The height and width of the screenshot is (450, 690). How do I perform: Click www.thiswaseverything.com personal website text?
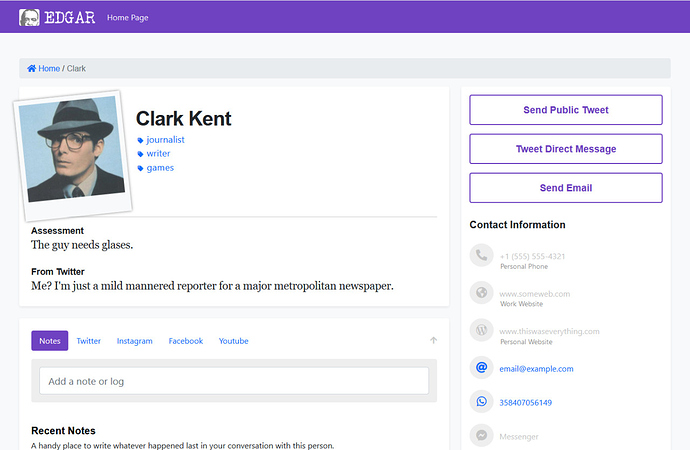tap(549, 331)
